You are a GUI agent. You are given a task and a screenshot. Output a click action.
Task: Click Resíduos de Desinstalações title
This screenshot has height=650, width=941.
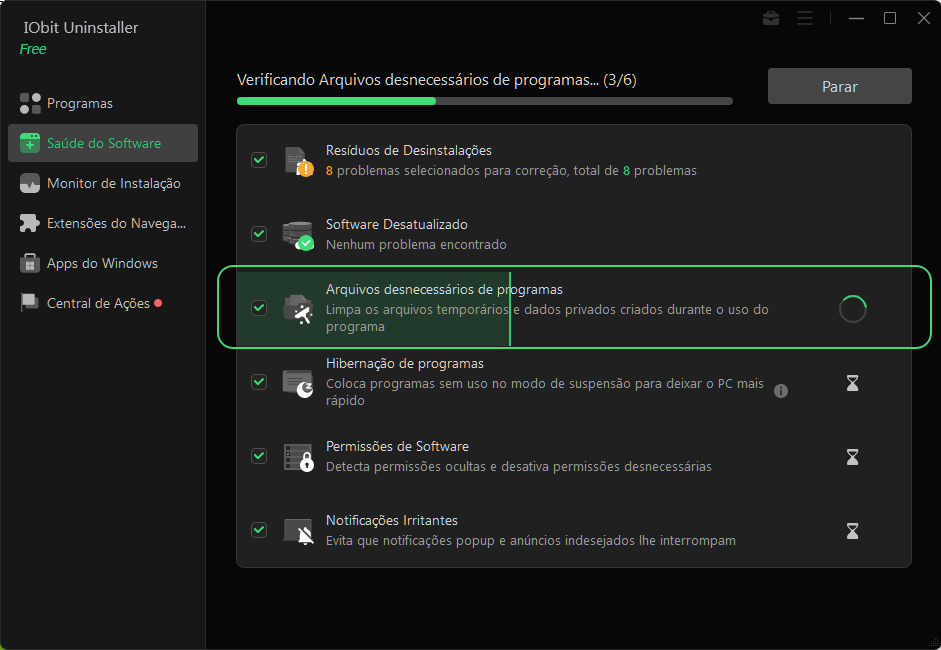(x=409, y=150)
